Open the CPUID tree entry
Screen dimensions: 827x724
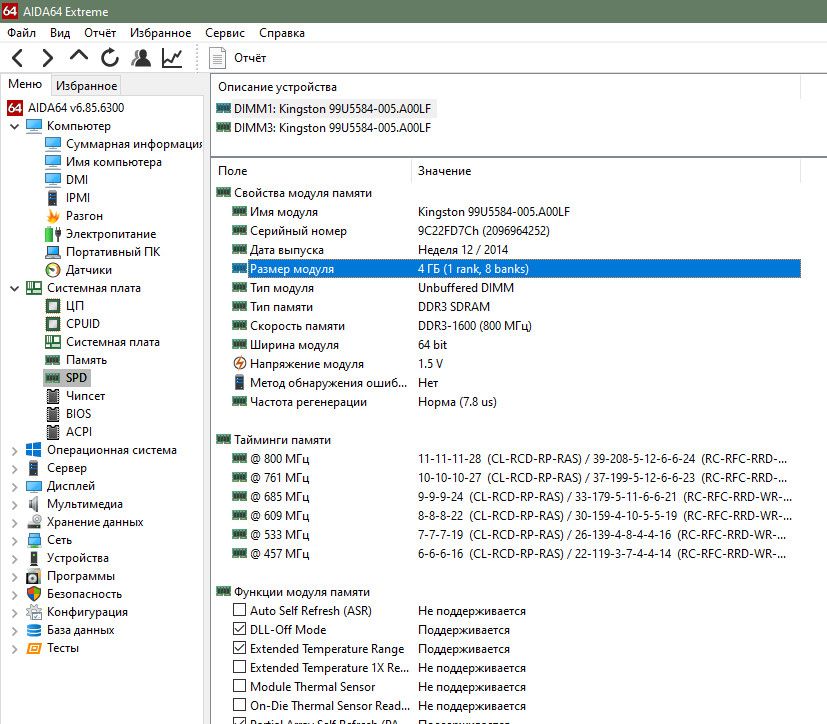(82, 324)
